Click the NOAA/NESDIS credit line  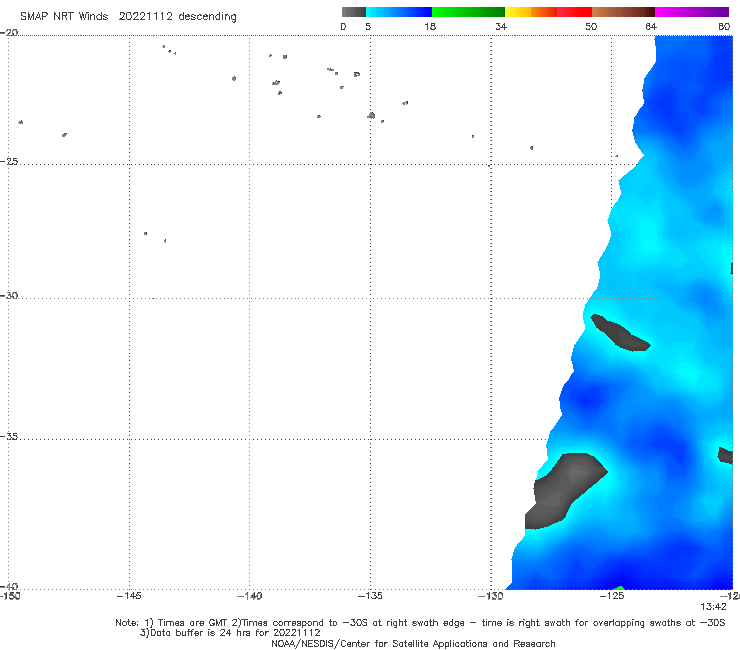pos(413,644)
